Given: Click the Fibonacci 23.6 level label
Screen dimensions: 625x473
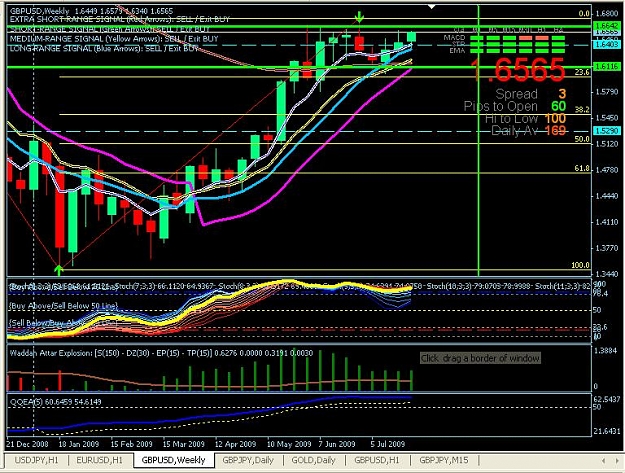Looking at the screenshot, I should 582,72.
